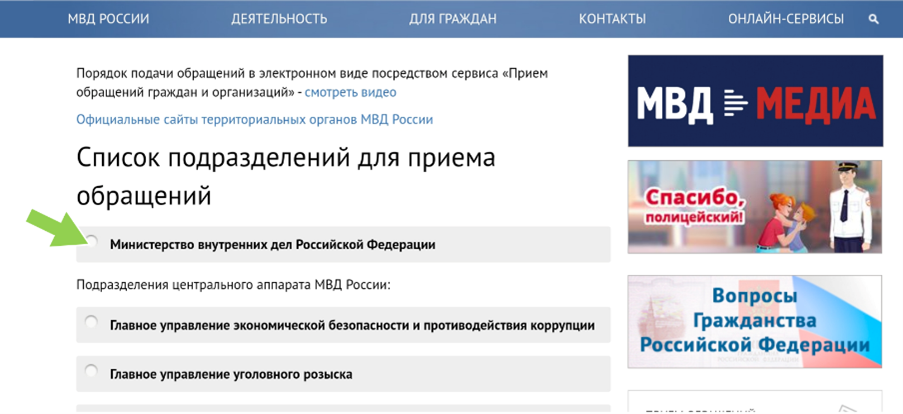
Task: Open the МВД РОССИИ menu
Action: point(108,19)
